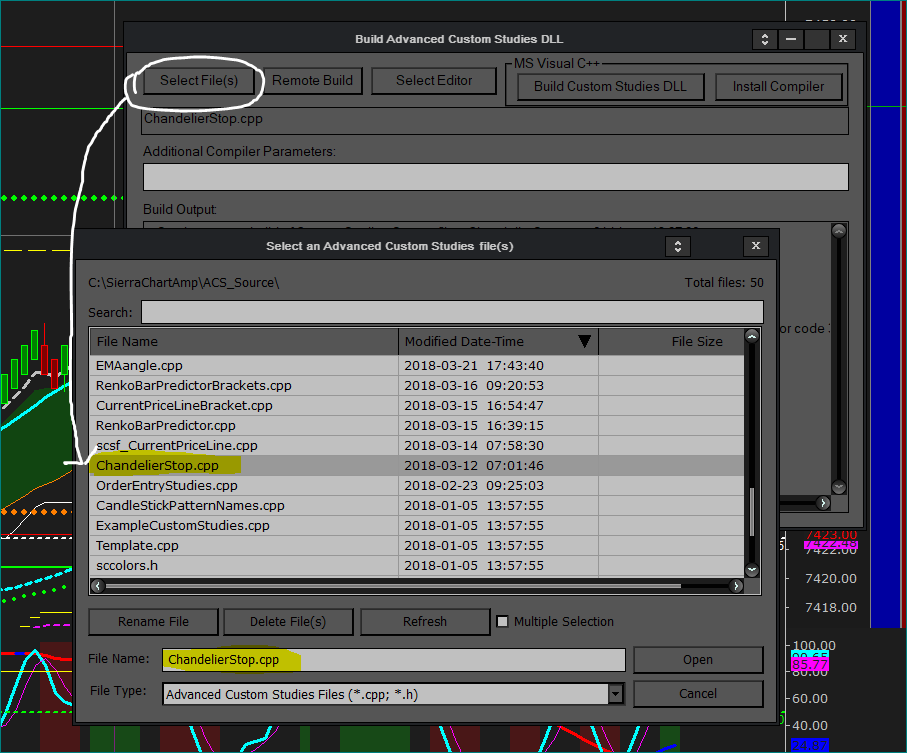907x753 pixels.
Task: Click Build Output scroll up arrow
Action: click(x=839, y=231)
